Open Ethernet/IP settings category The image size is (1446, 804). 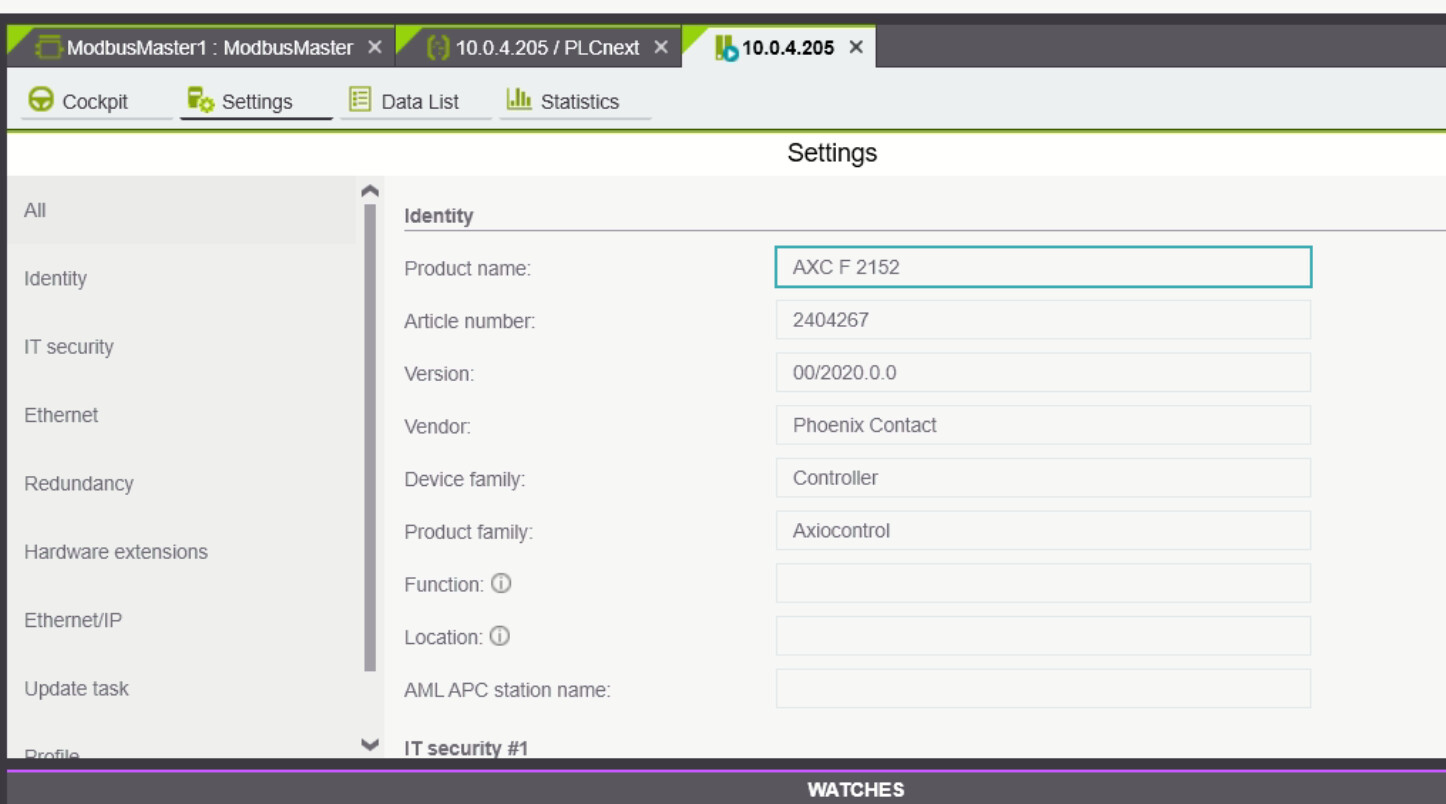(x=73, y=620)
